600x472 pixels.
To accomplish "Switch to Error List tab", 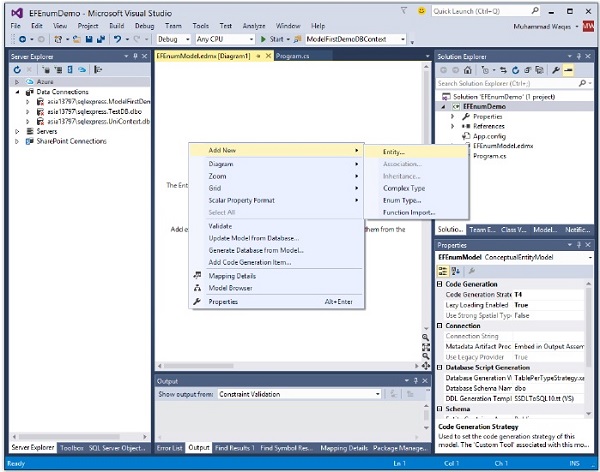I will [169, 448].
